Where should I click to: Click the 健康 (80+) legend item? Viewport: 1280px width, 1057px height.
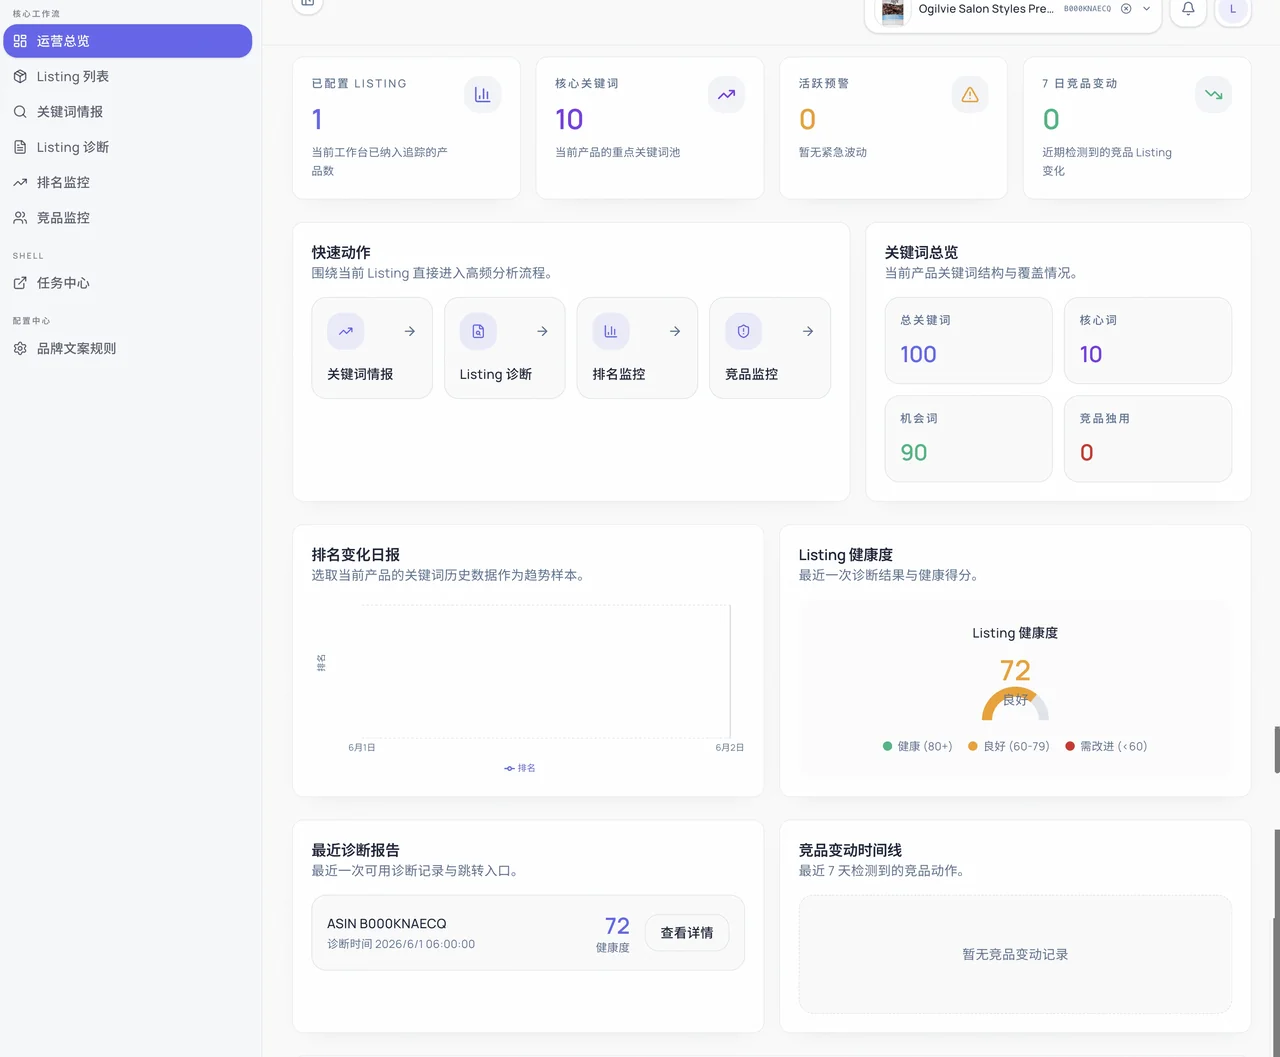coord(917,746)
